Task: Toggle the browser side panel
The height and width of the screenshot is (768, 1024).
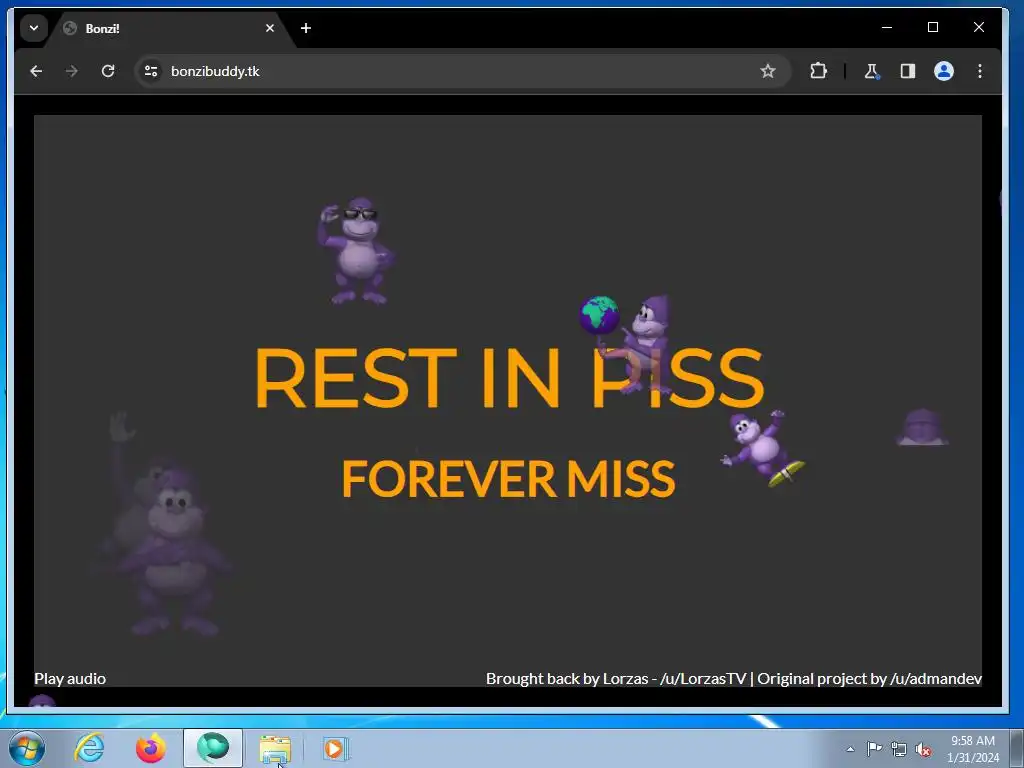Action: pos(907,71)
